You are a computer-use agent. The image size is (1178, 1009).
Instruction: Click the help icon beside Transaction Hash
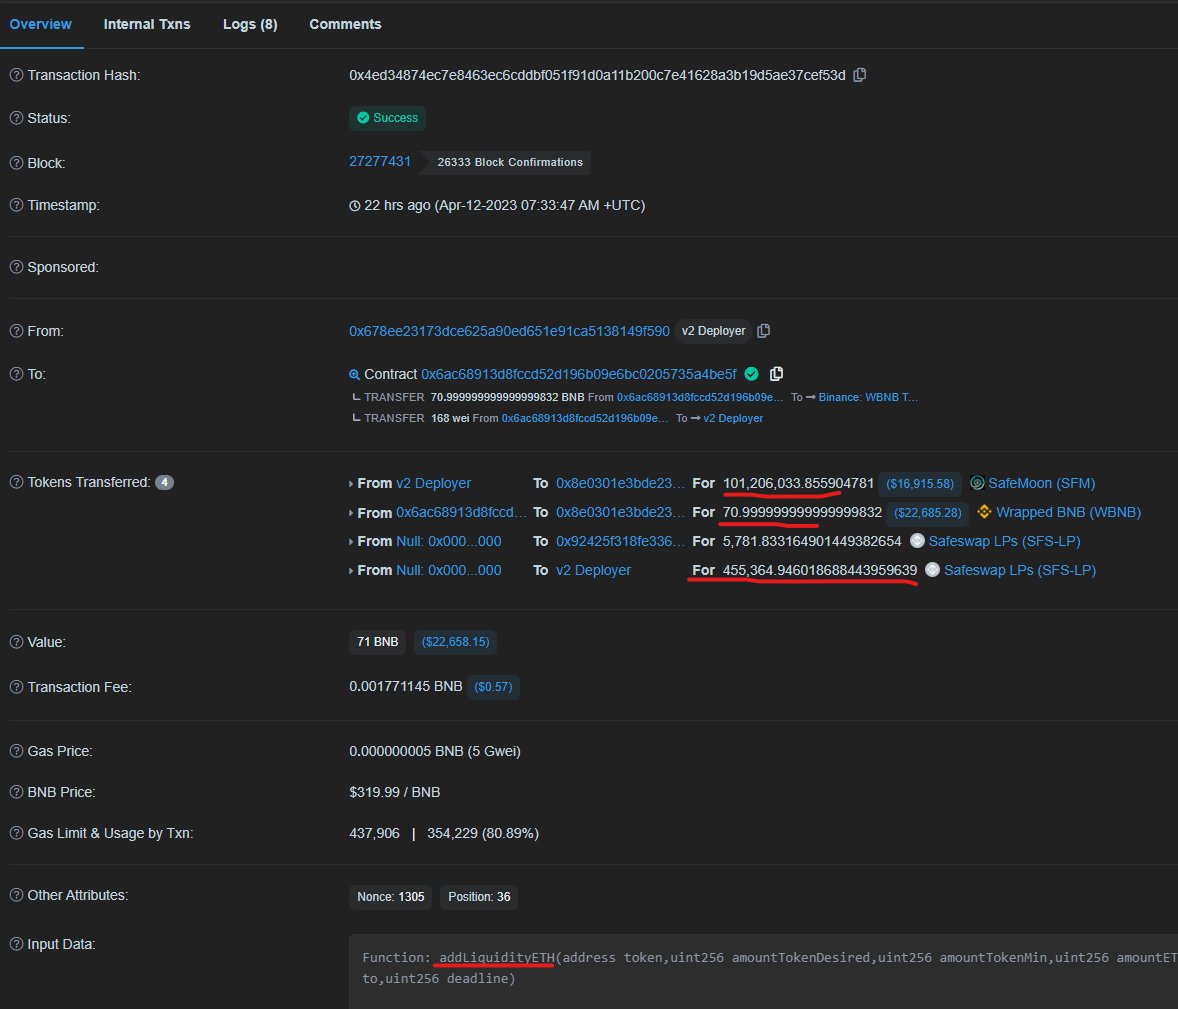pyautogui.click(x=14, y=74)
